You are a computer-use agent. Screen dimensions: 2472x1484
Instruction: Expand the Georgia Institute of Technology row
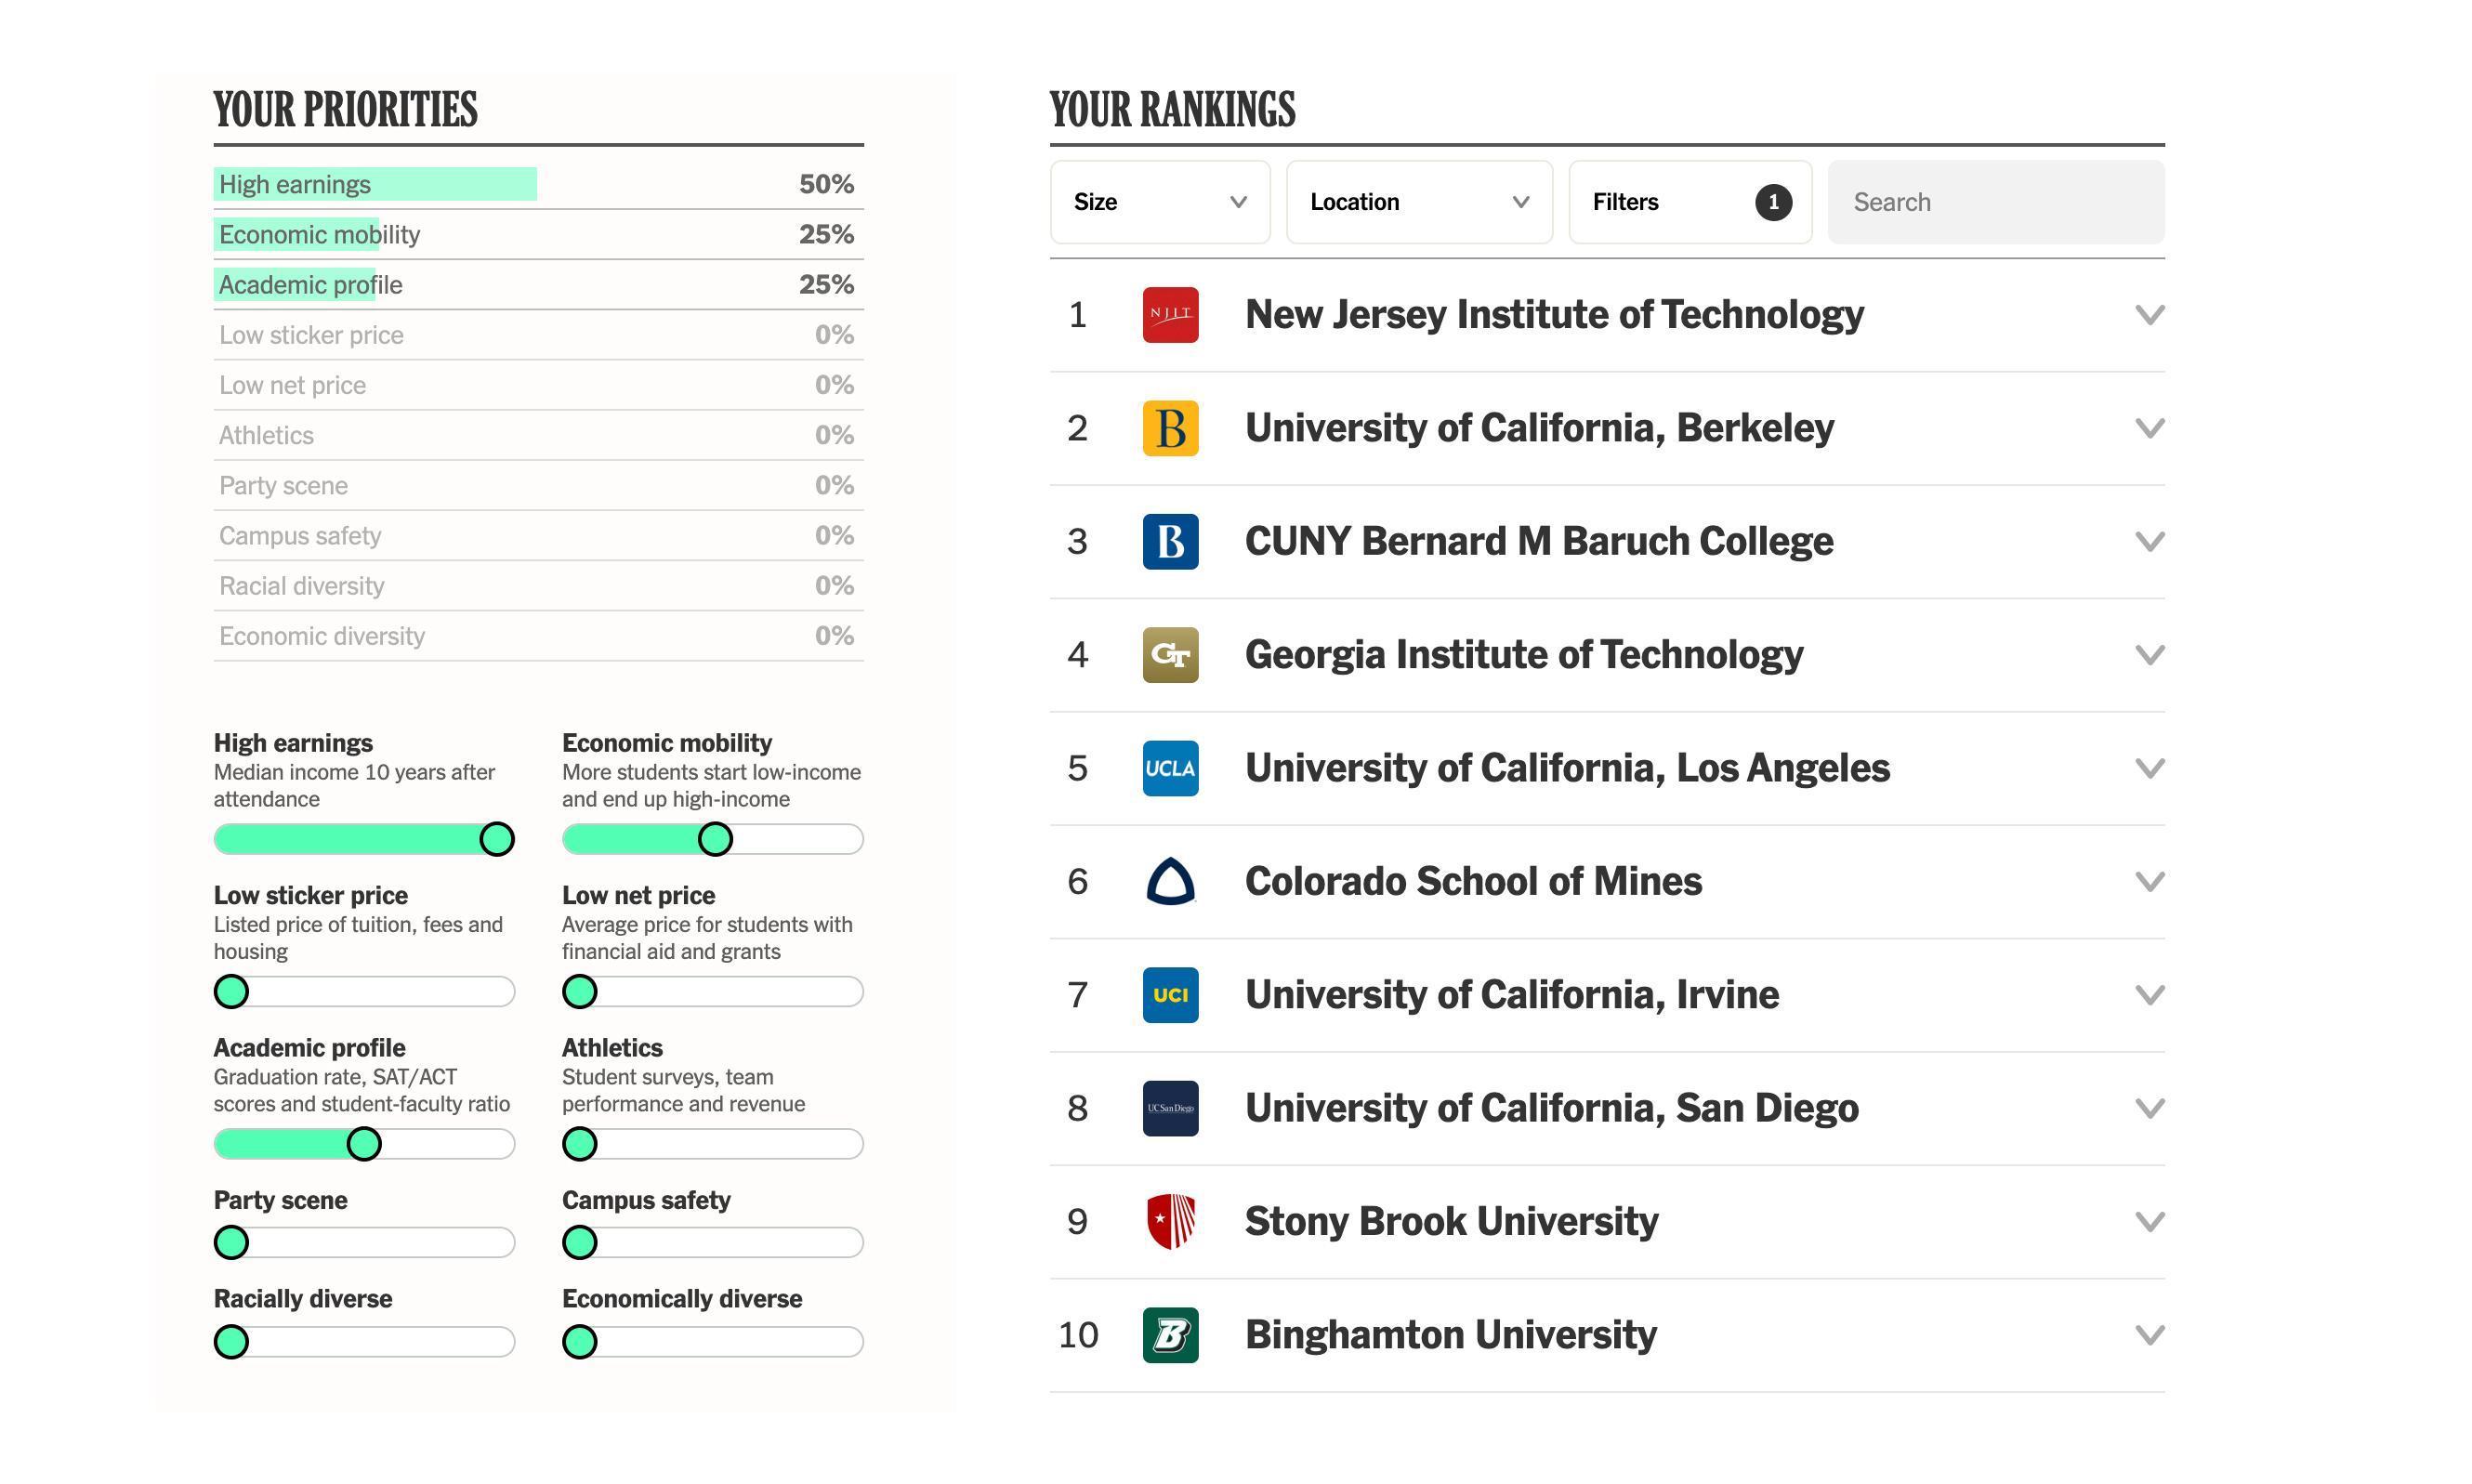[x=2149, y=655]
